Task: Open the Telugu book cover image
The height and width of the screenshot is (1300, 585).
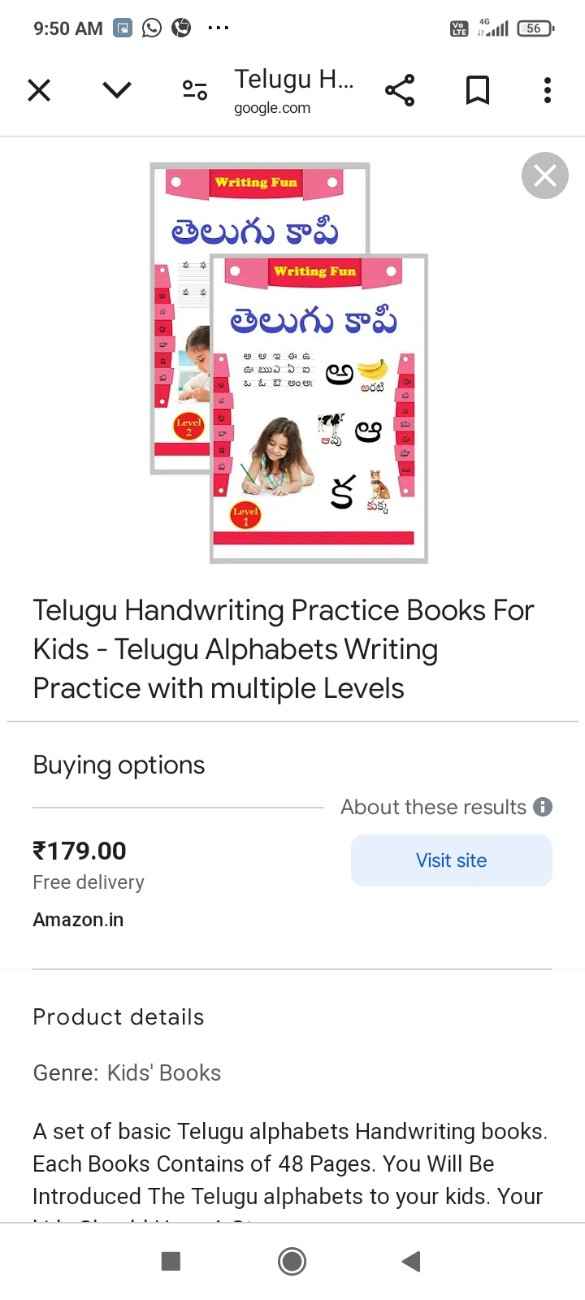Action: tap(289, 363)
